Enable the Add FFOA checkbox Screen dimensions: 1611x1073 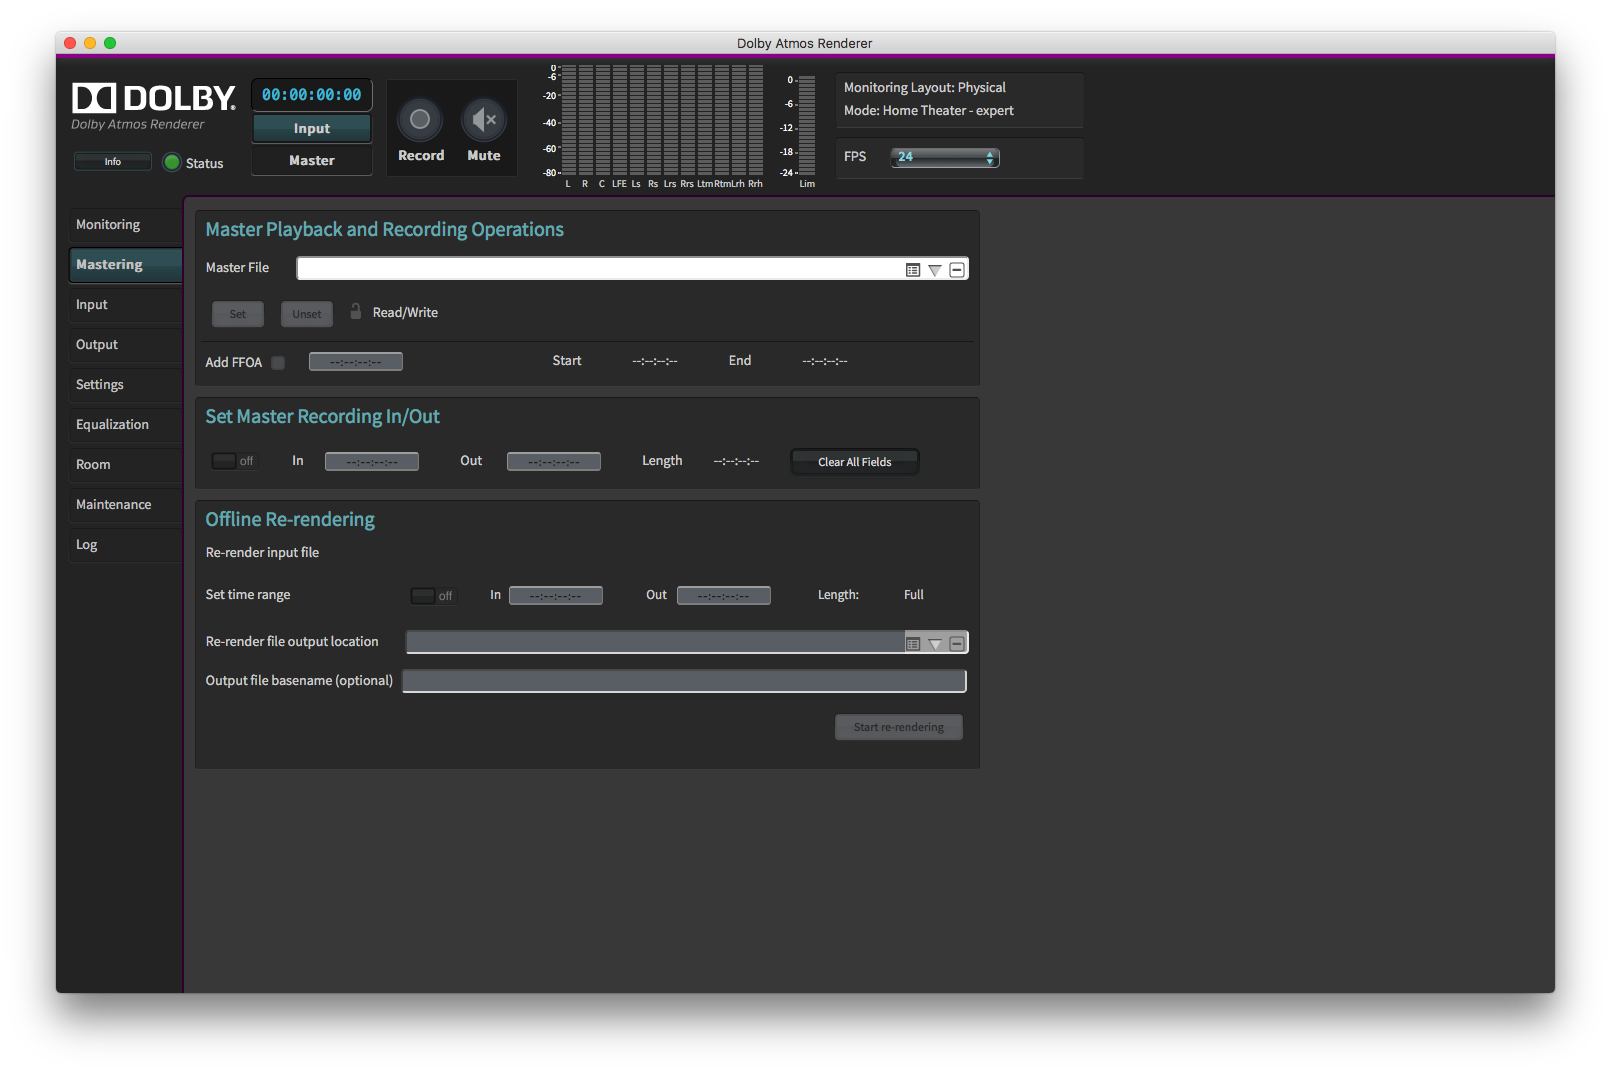(x=278, y=362)
